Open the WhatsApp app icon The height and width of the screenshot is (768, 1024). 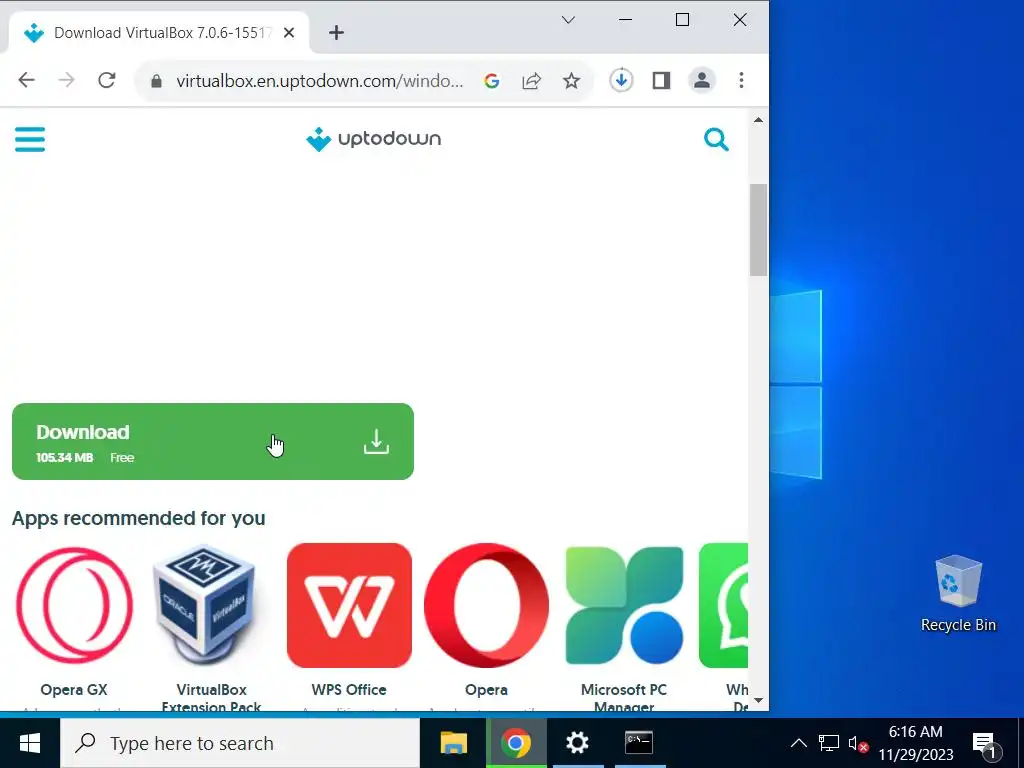click(x=724, y=605)
